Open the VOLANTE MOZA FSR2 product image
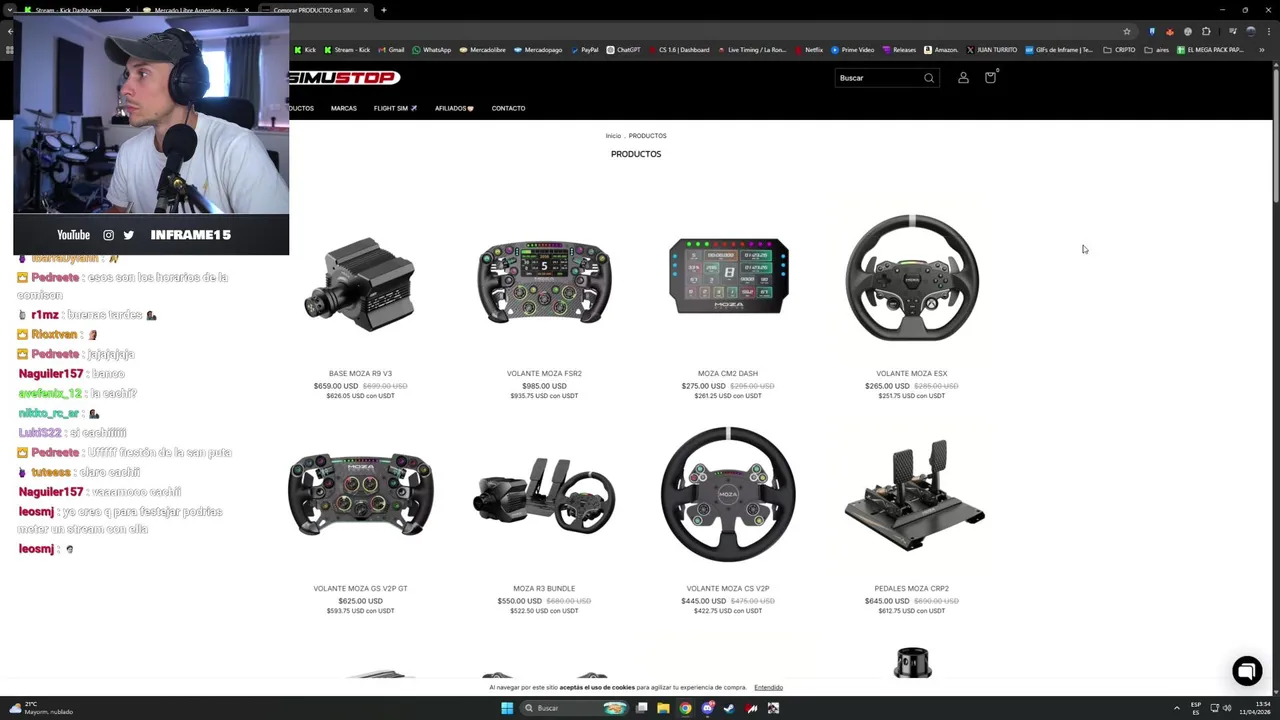This screenshot has height=720, width=1280. click(x=544, y=282)
